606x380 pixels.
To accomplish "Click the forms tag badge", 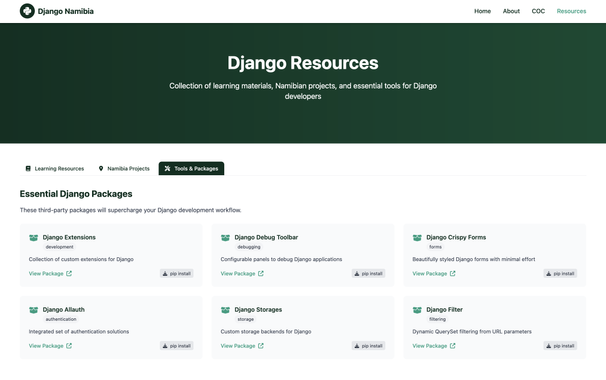I will point(435,247).
